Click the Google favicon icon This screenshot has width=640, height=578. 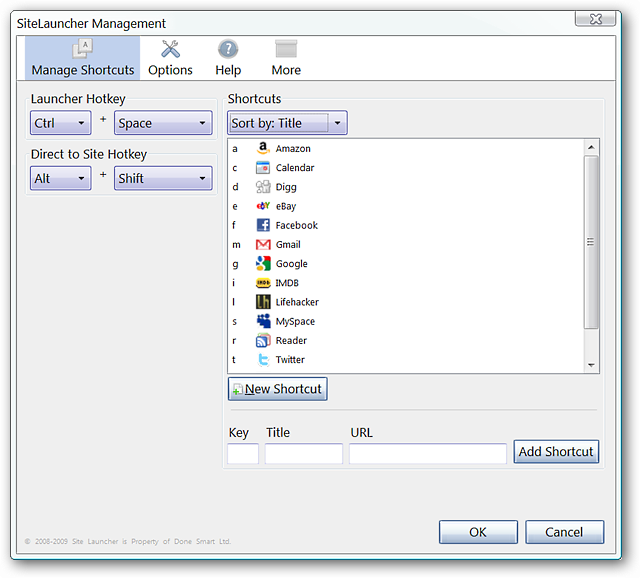263,263
